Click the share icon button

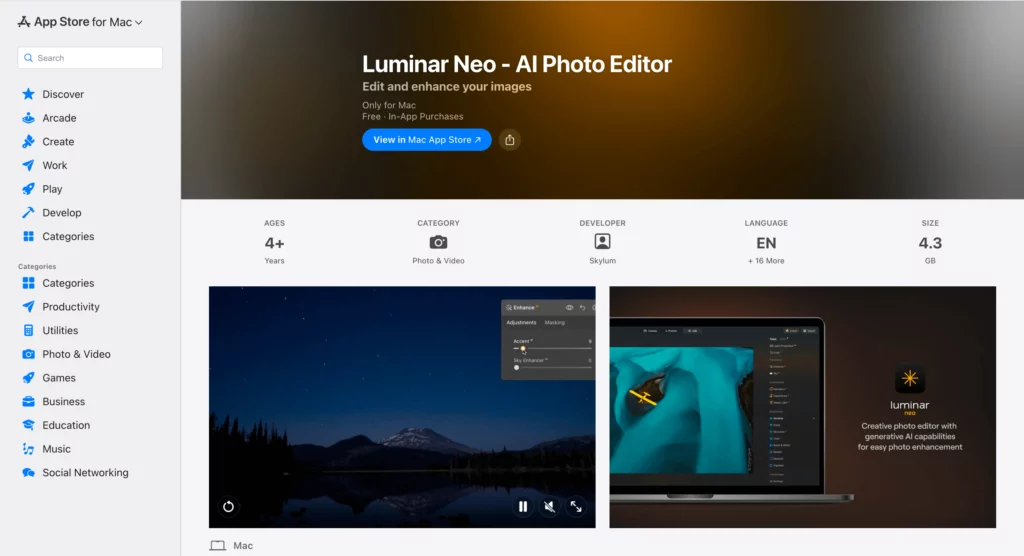pos(509,140)
